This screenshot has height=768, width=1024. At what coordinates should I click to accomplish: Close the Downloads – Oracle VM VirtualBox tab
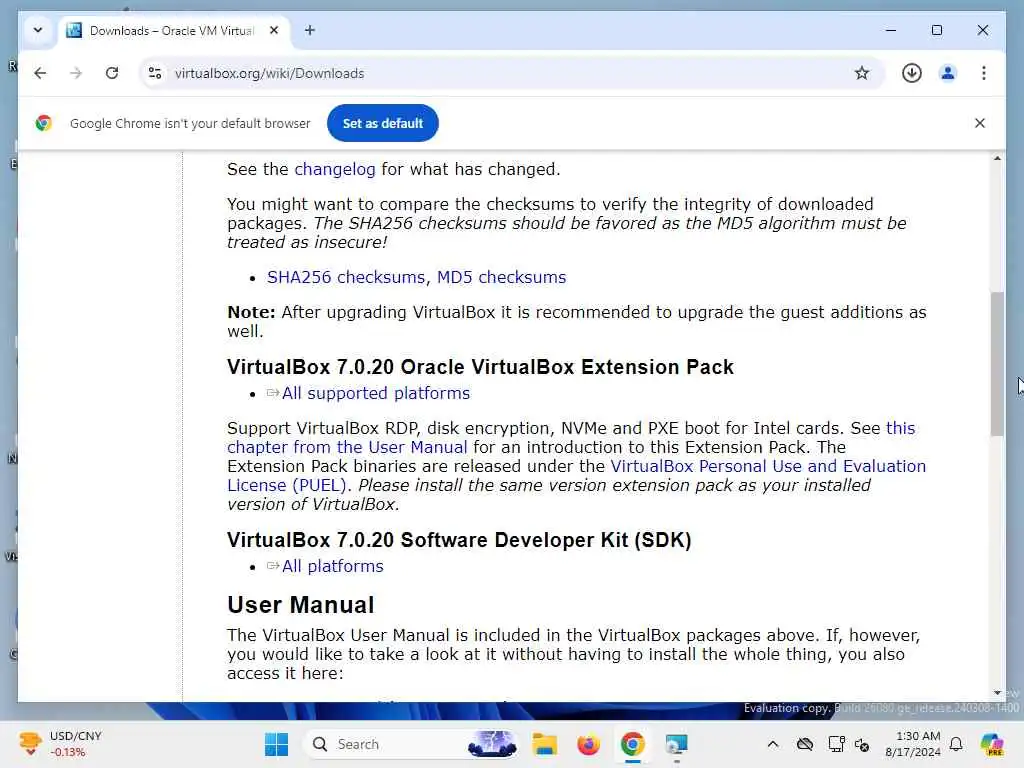point(274,30)
